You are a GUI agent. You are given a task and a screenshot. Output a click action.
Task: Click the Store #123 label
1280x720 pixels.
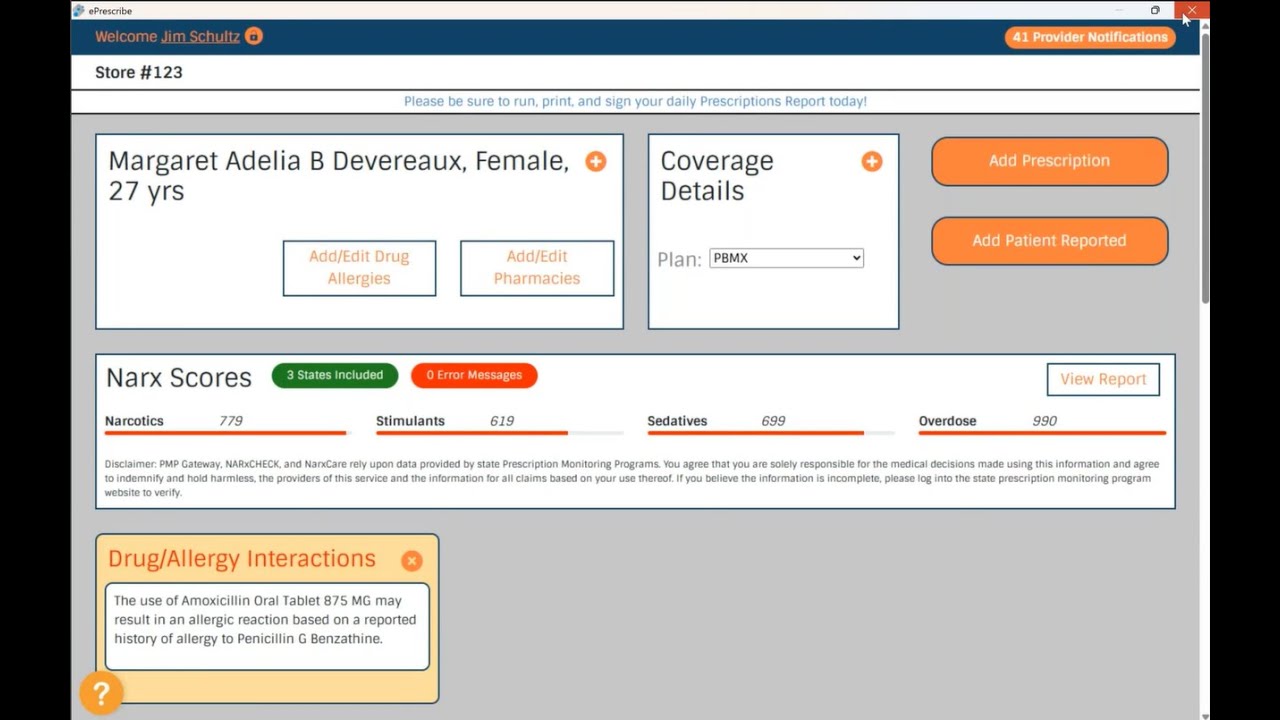[139, 72]
